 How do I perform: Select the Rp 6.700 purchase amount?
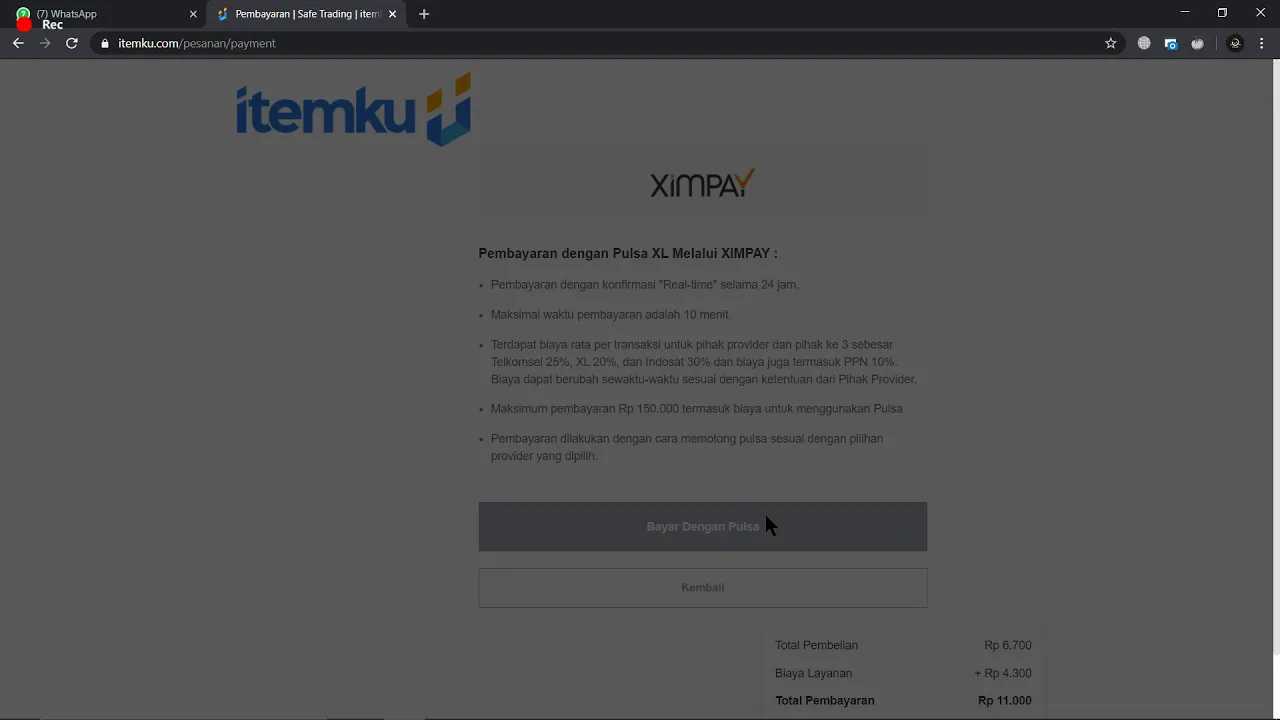[1007, 645]
